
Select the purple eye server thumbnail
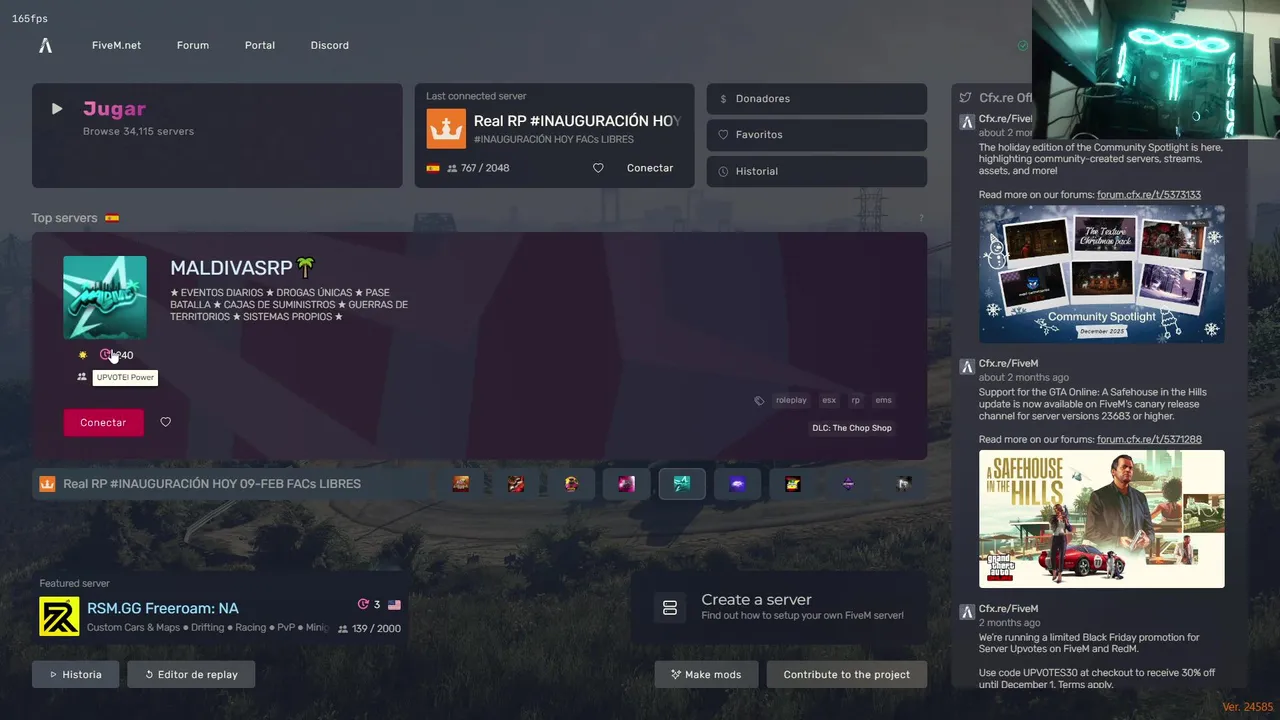tap(737, 484)
